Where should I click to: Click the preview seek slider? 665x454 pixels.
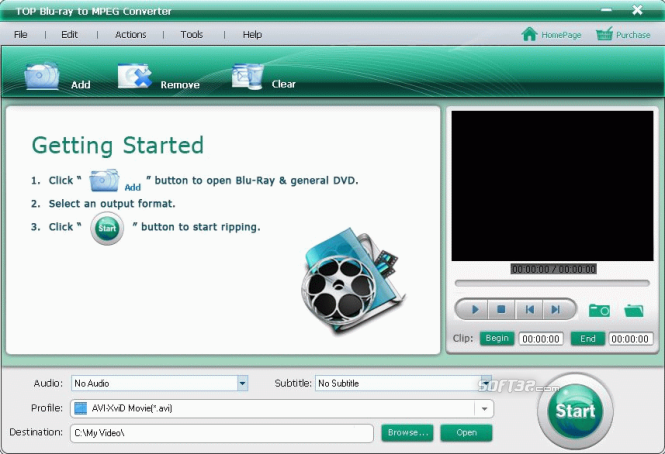point(552,283)
